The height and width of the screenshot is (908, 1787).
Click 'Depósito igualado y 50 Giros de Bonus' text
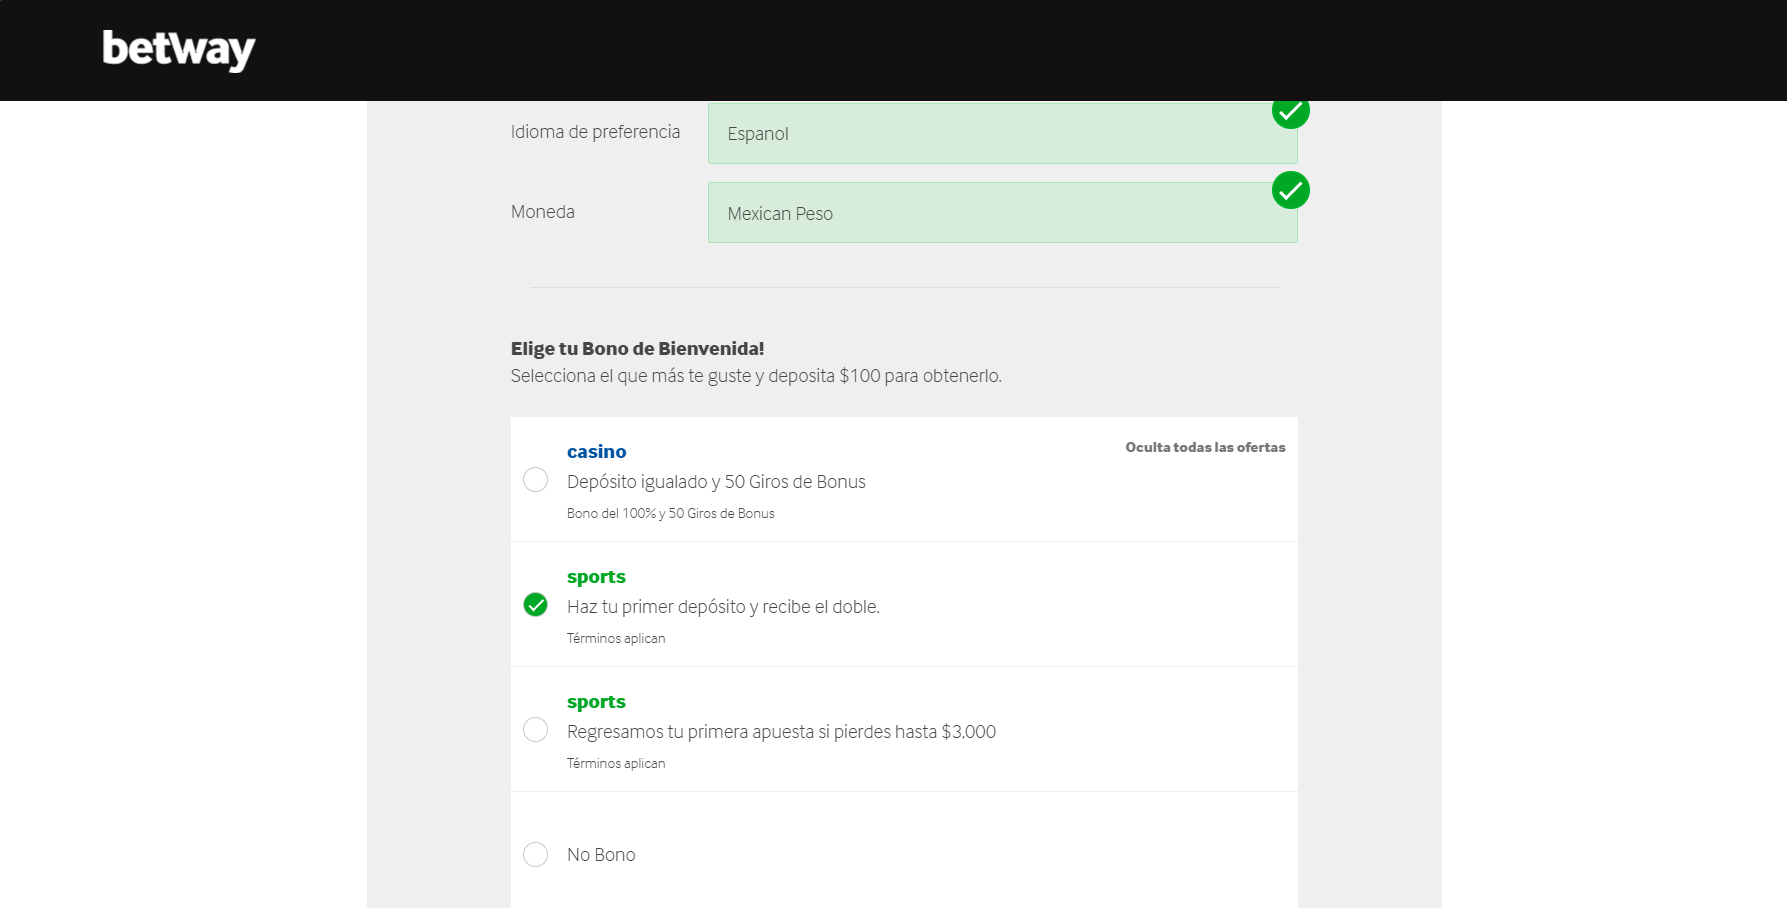716,482
